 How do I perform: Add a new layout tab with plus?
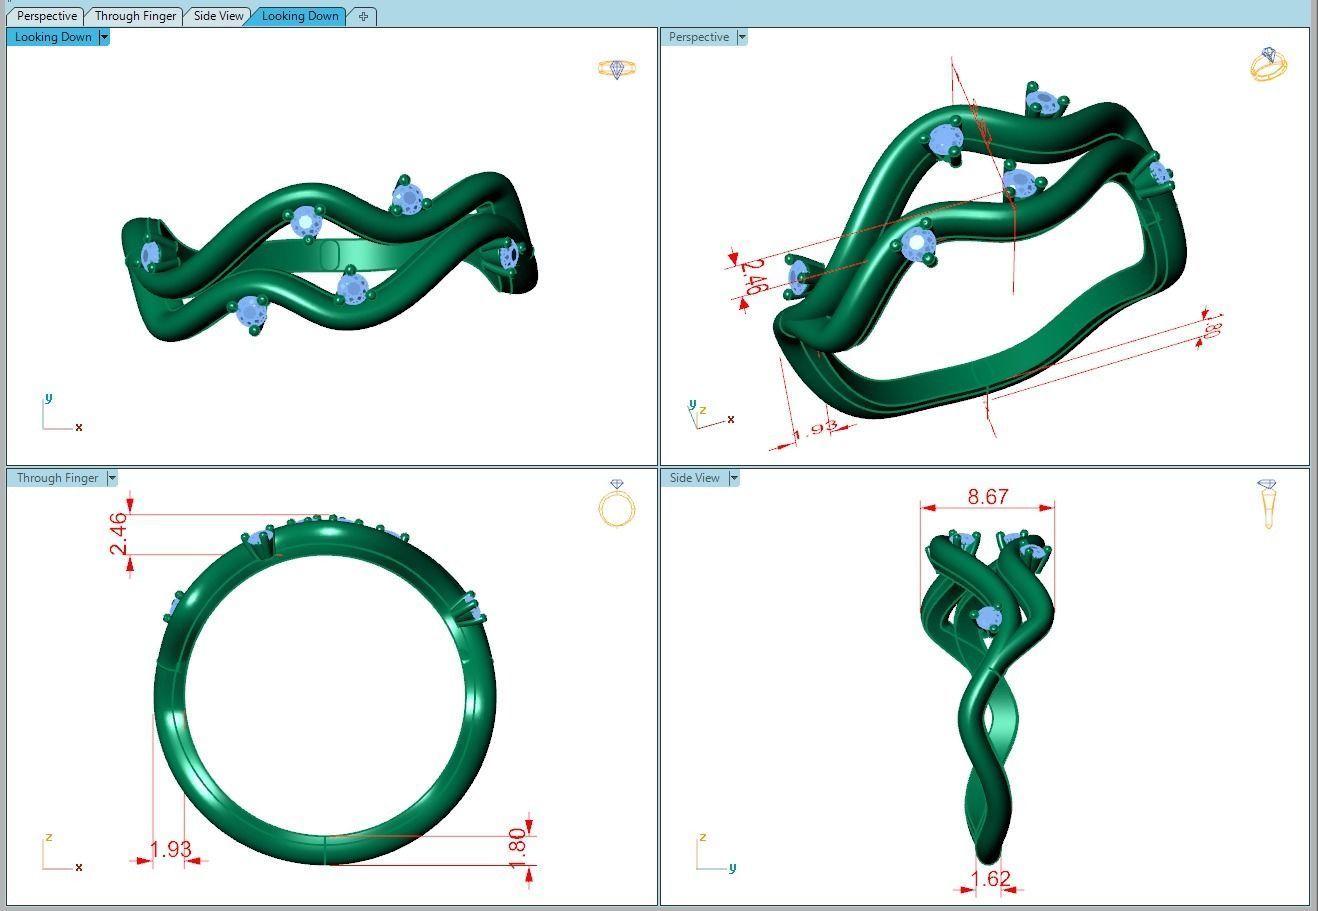coord(363,16)
